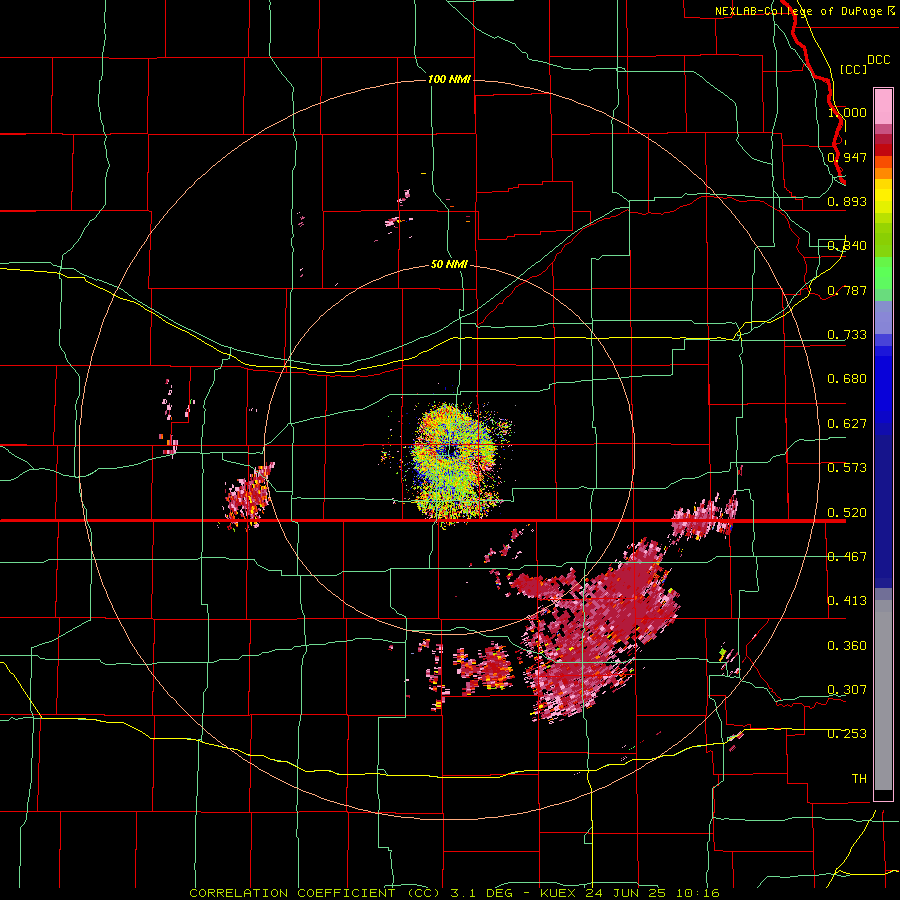Click the 0.573 scale value
This screenshot has height=900, width=900.
847,468
